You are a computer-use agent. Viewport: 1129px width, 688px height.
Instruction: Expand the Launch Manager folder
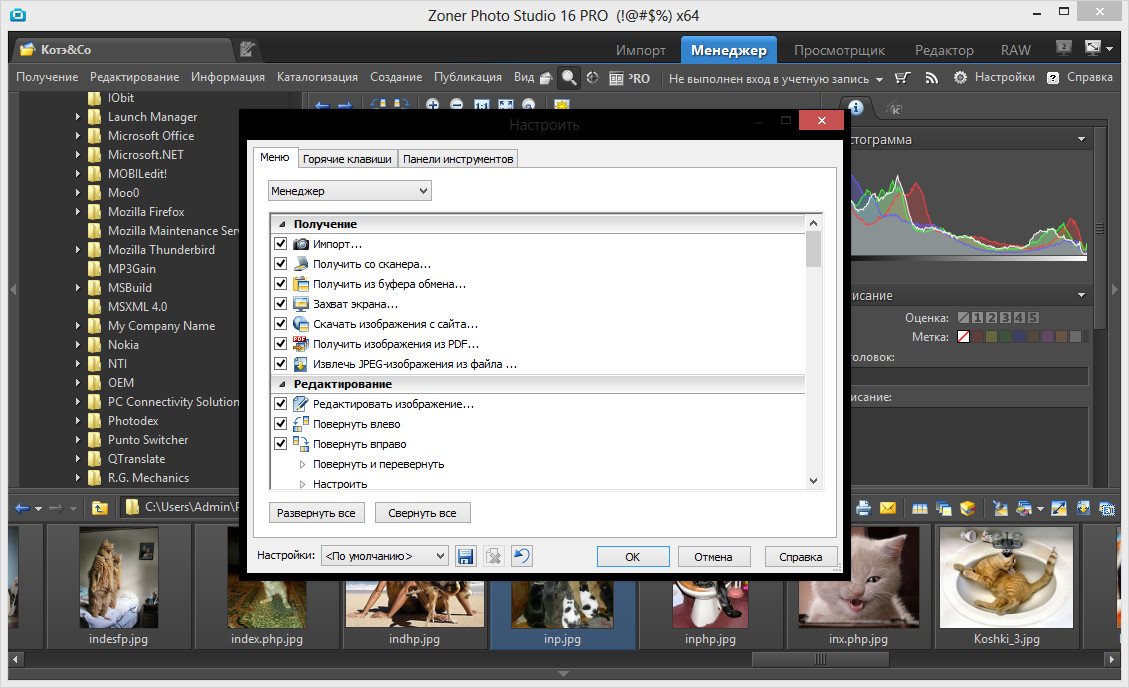pos(78,117)
